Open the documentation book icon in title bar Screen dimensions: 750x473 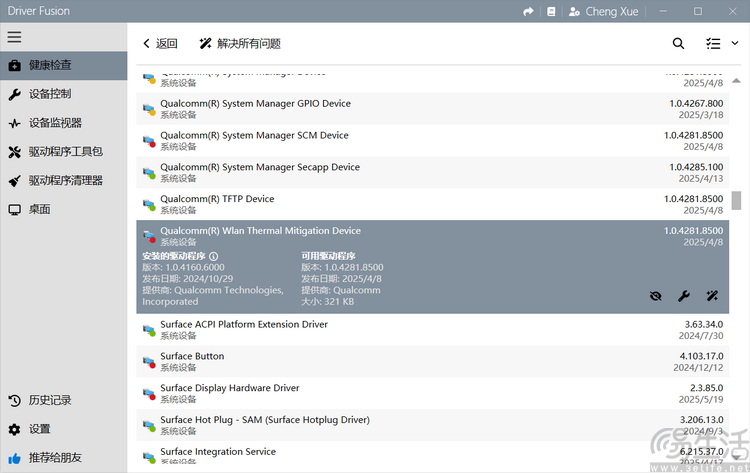(551, 11)
